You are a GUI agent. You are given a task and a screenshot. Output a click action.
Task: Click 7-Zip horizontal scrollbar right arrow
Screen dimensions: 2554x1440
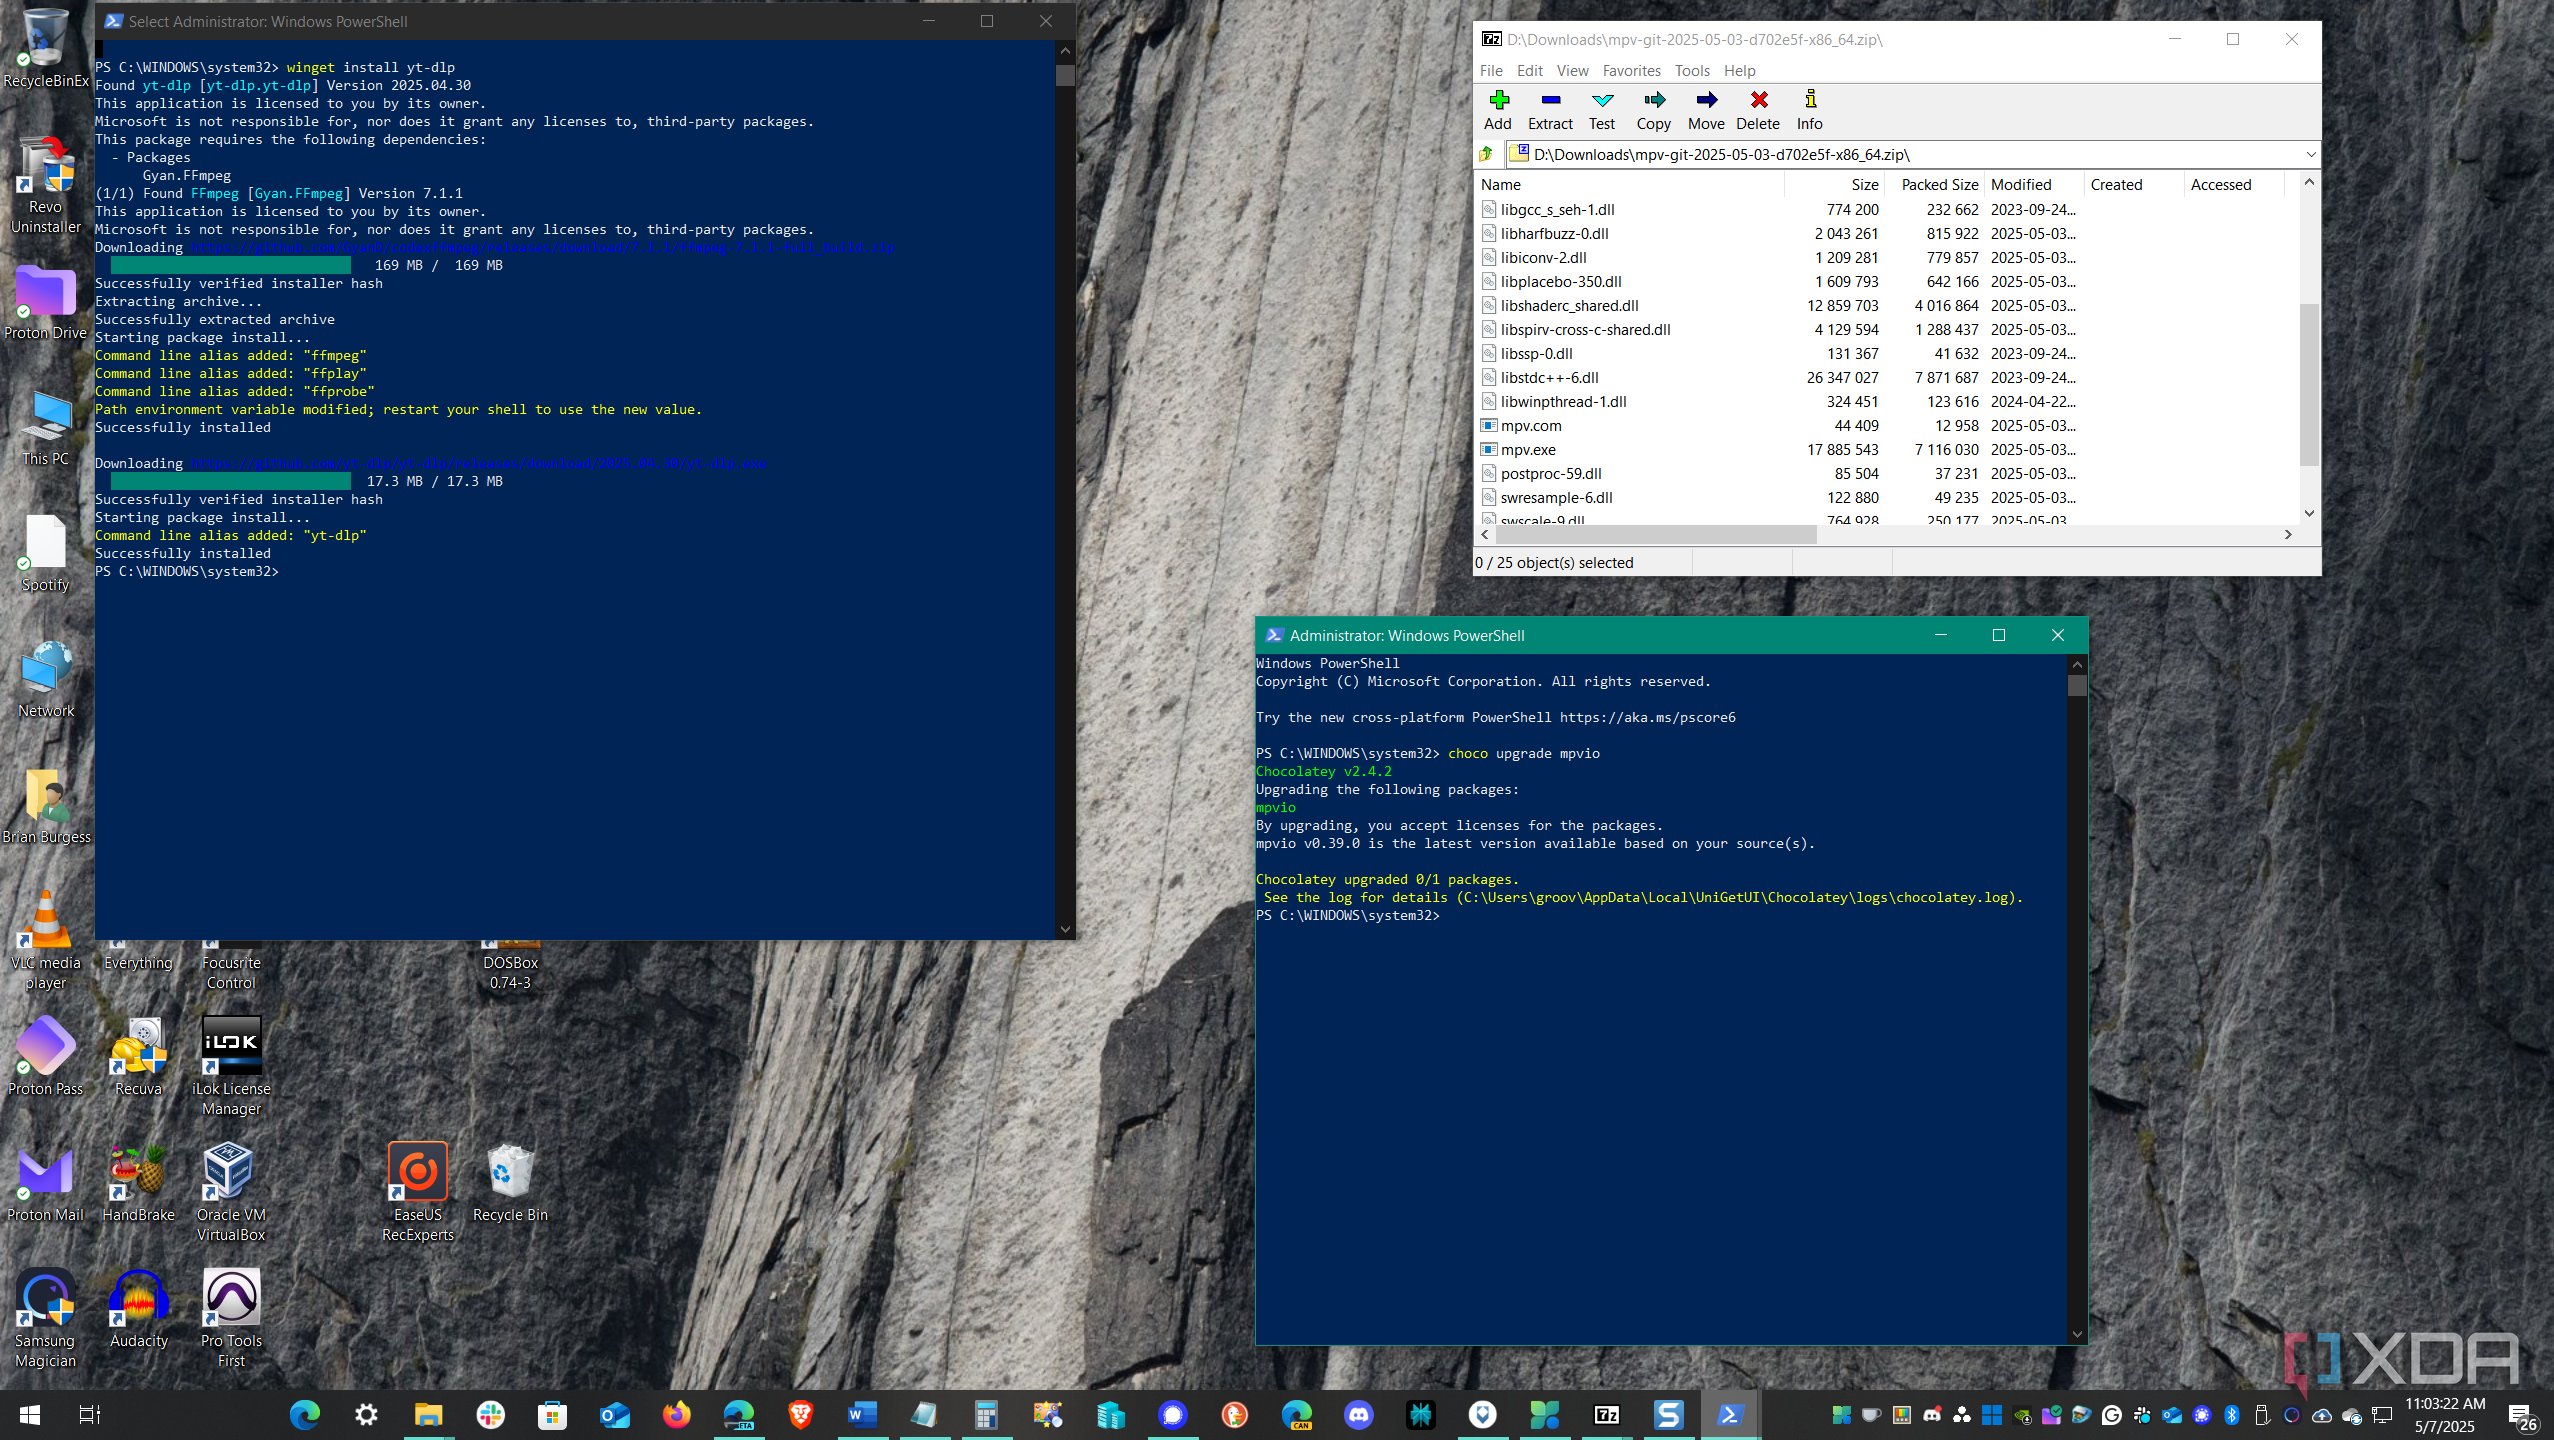2288,535
